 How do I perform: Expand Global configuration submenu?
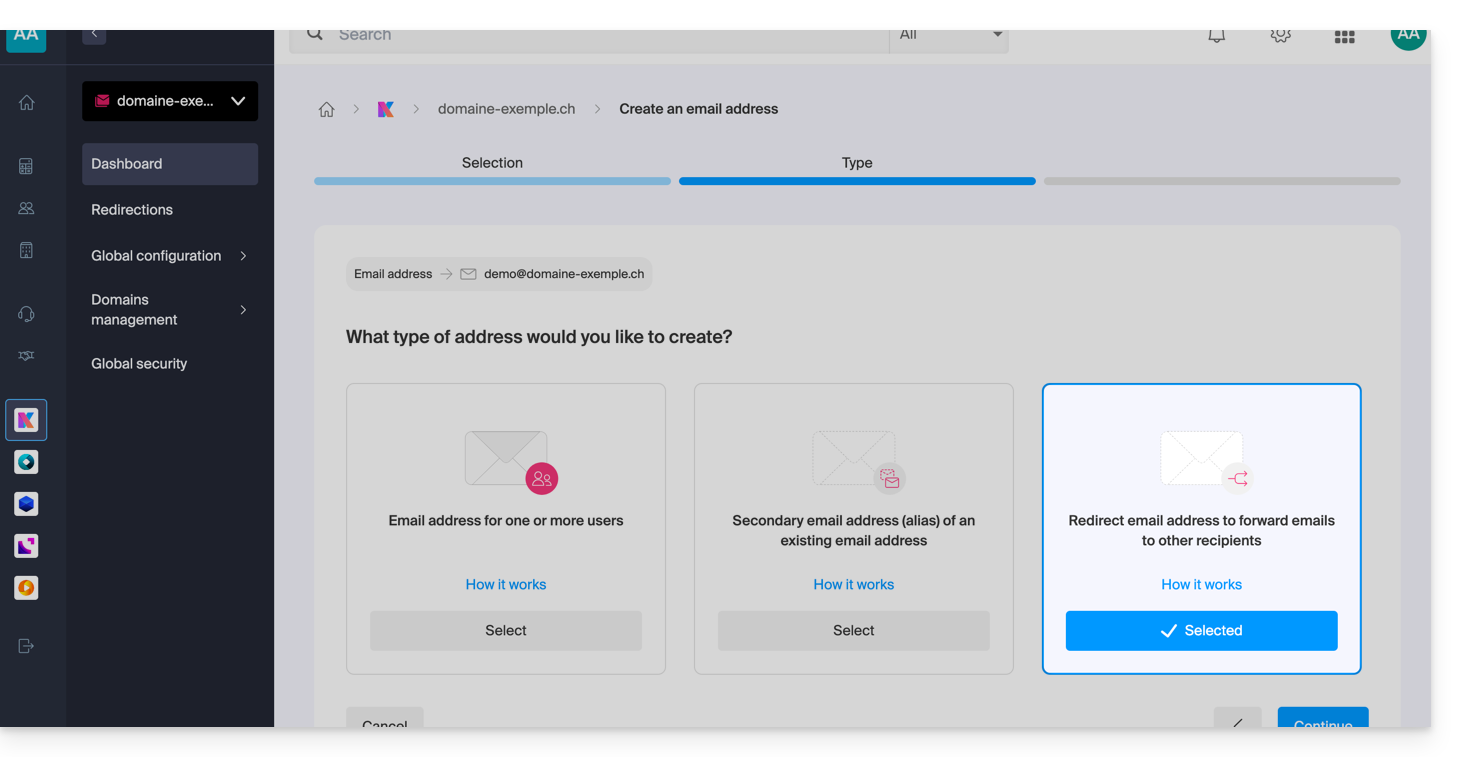169,256
